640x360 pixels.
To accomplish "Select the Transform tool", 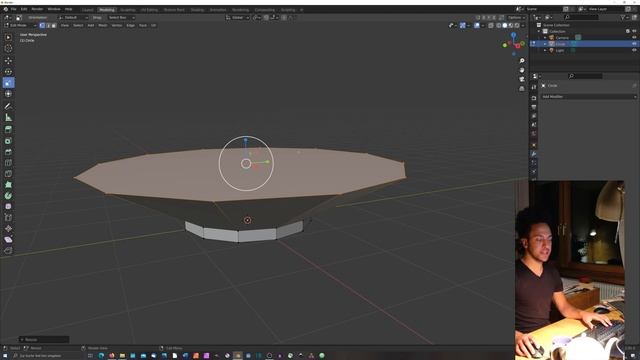I will (8, 94).
